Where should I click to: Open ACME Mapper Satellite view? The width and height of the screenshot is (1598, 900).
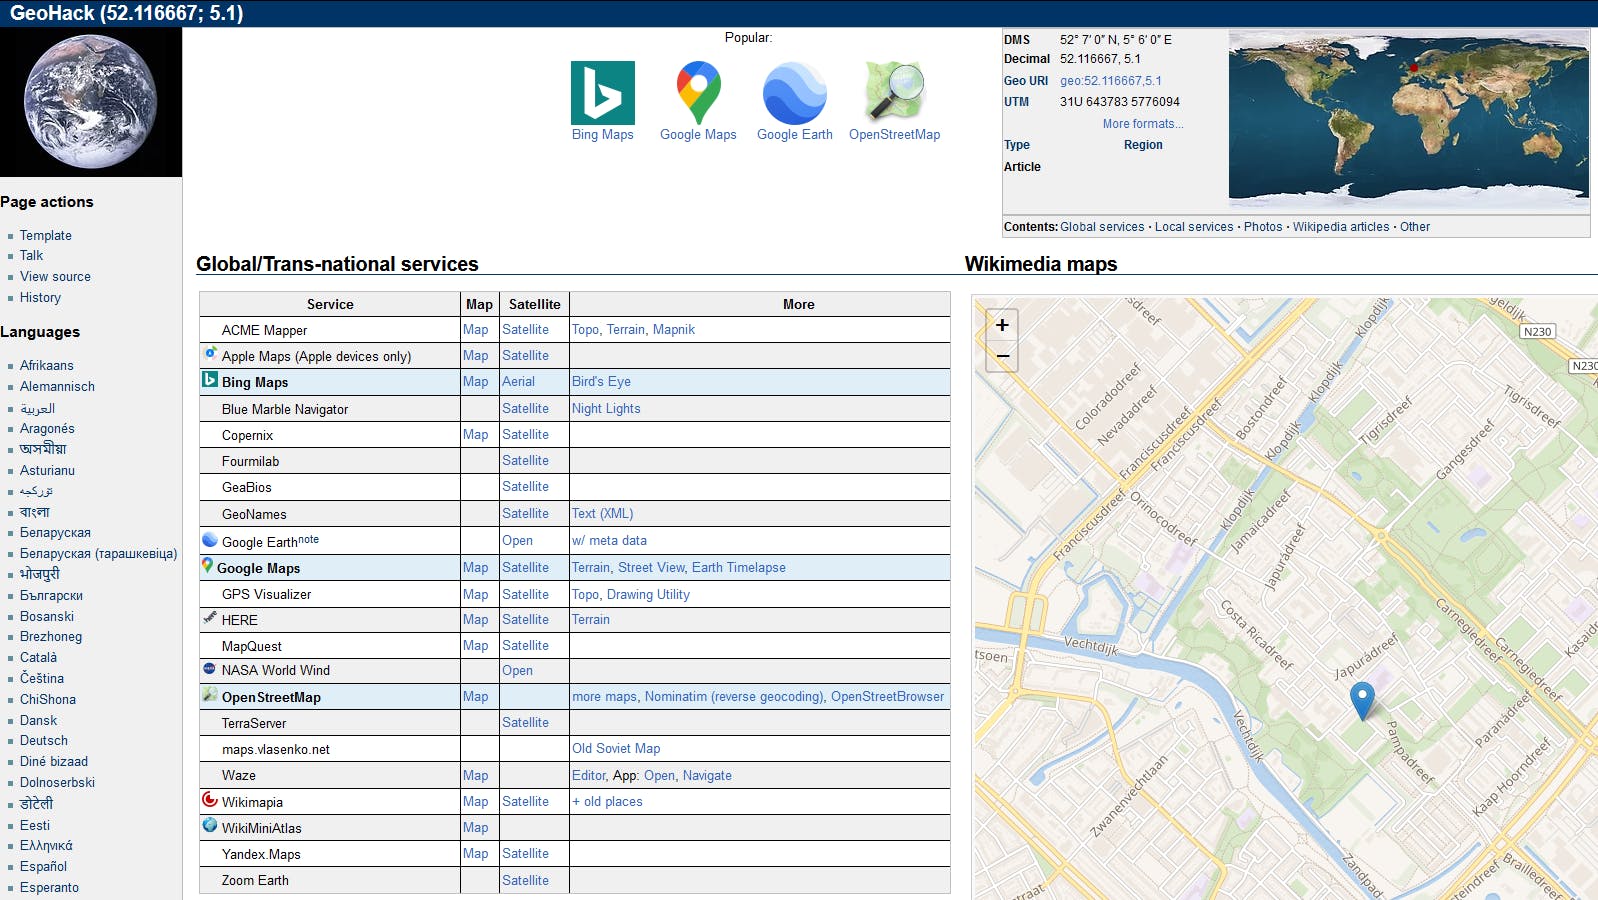click(525, 330)
